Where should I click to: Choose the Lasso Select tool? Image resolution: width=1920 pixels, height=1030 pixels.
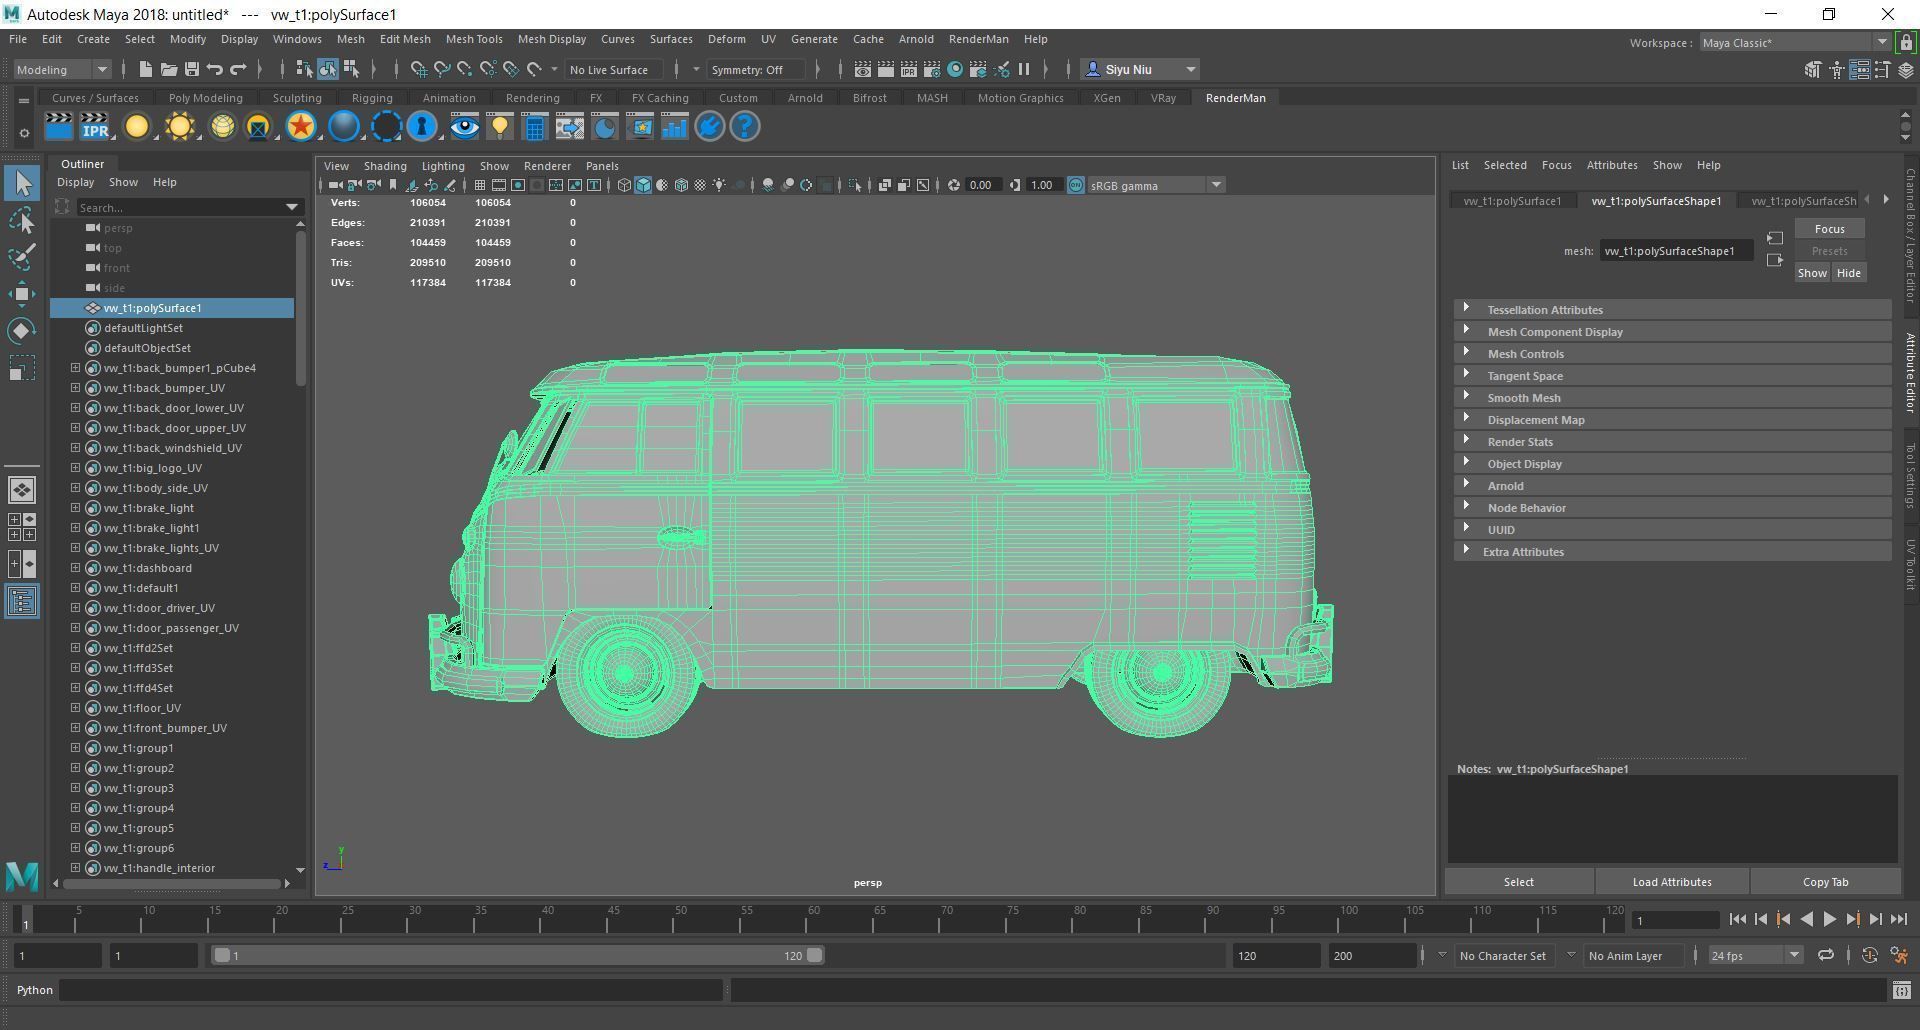(22, 220)
